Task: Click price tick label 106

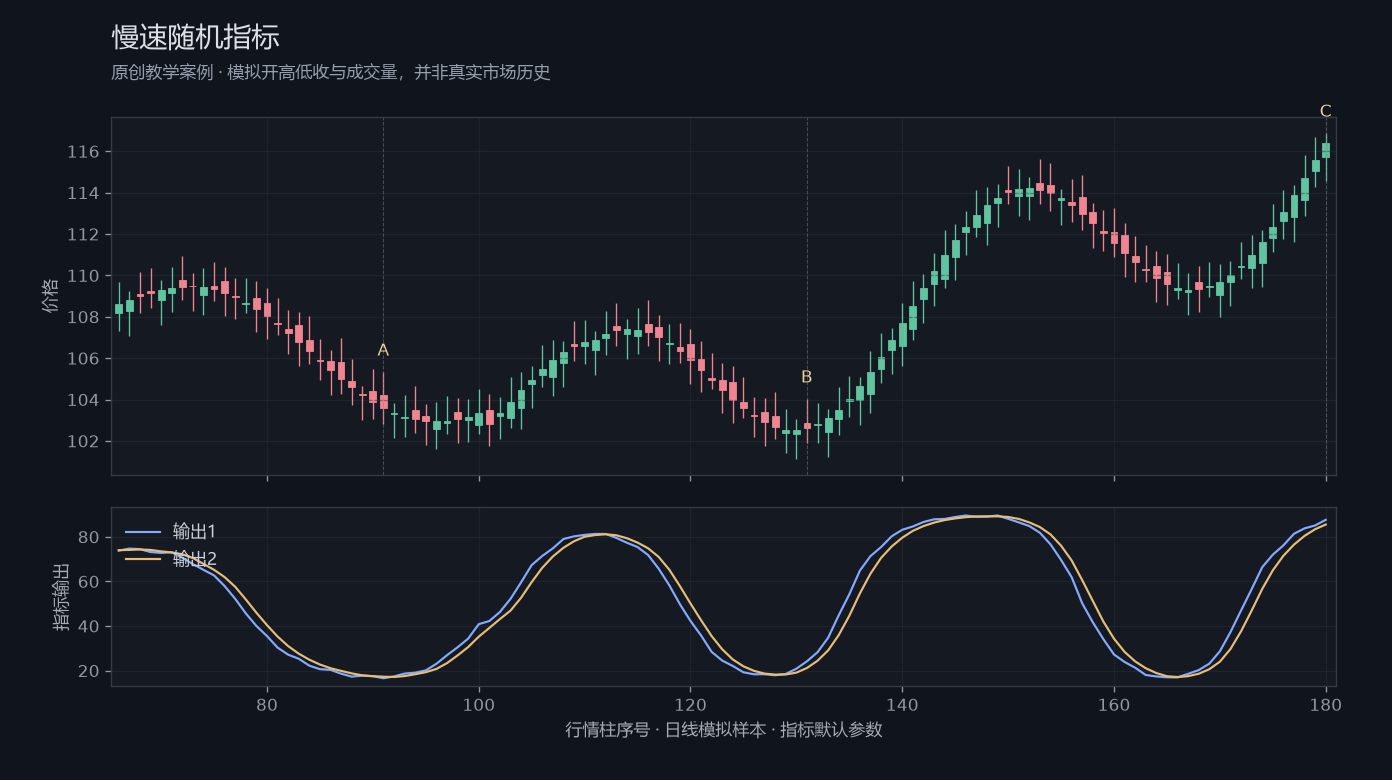Action: click(x=83, y=359)
